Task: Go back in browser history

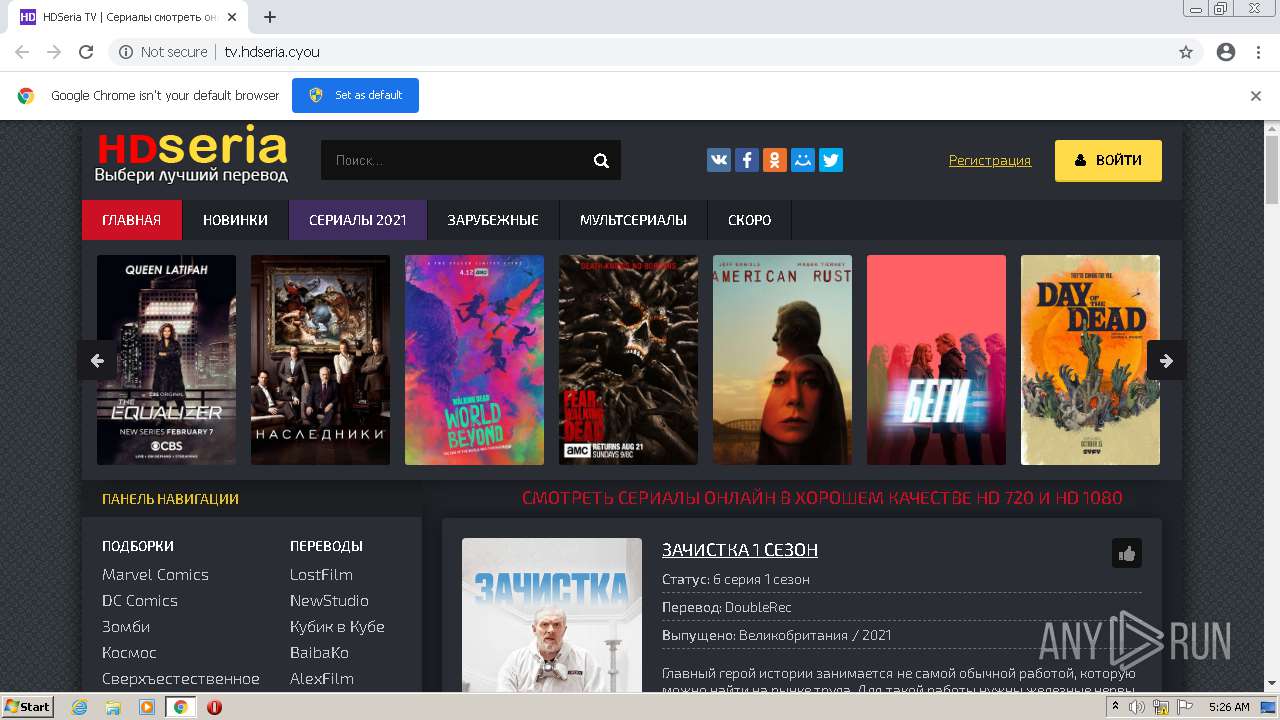Action: [x=22, y=52]
